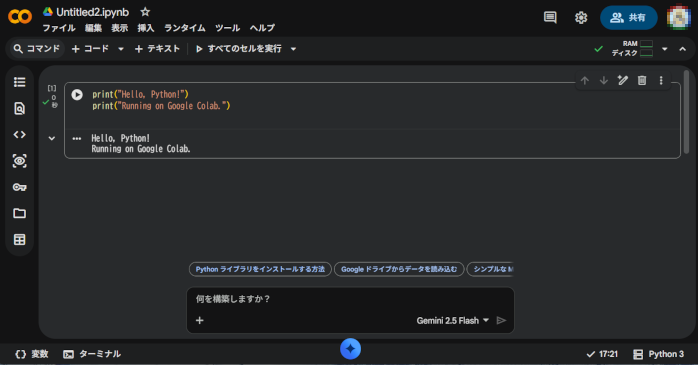
Task: Open find and replace sidebar icon
Action: coord(20,108)
